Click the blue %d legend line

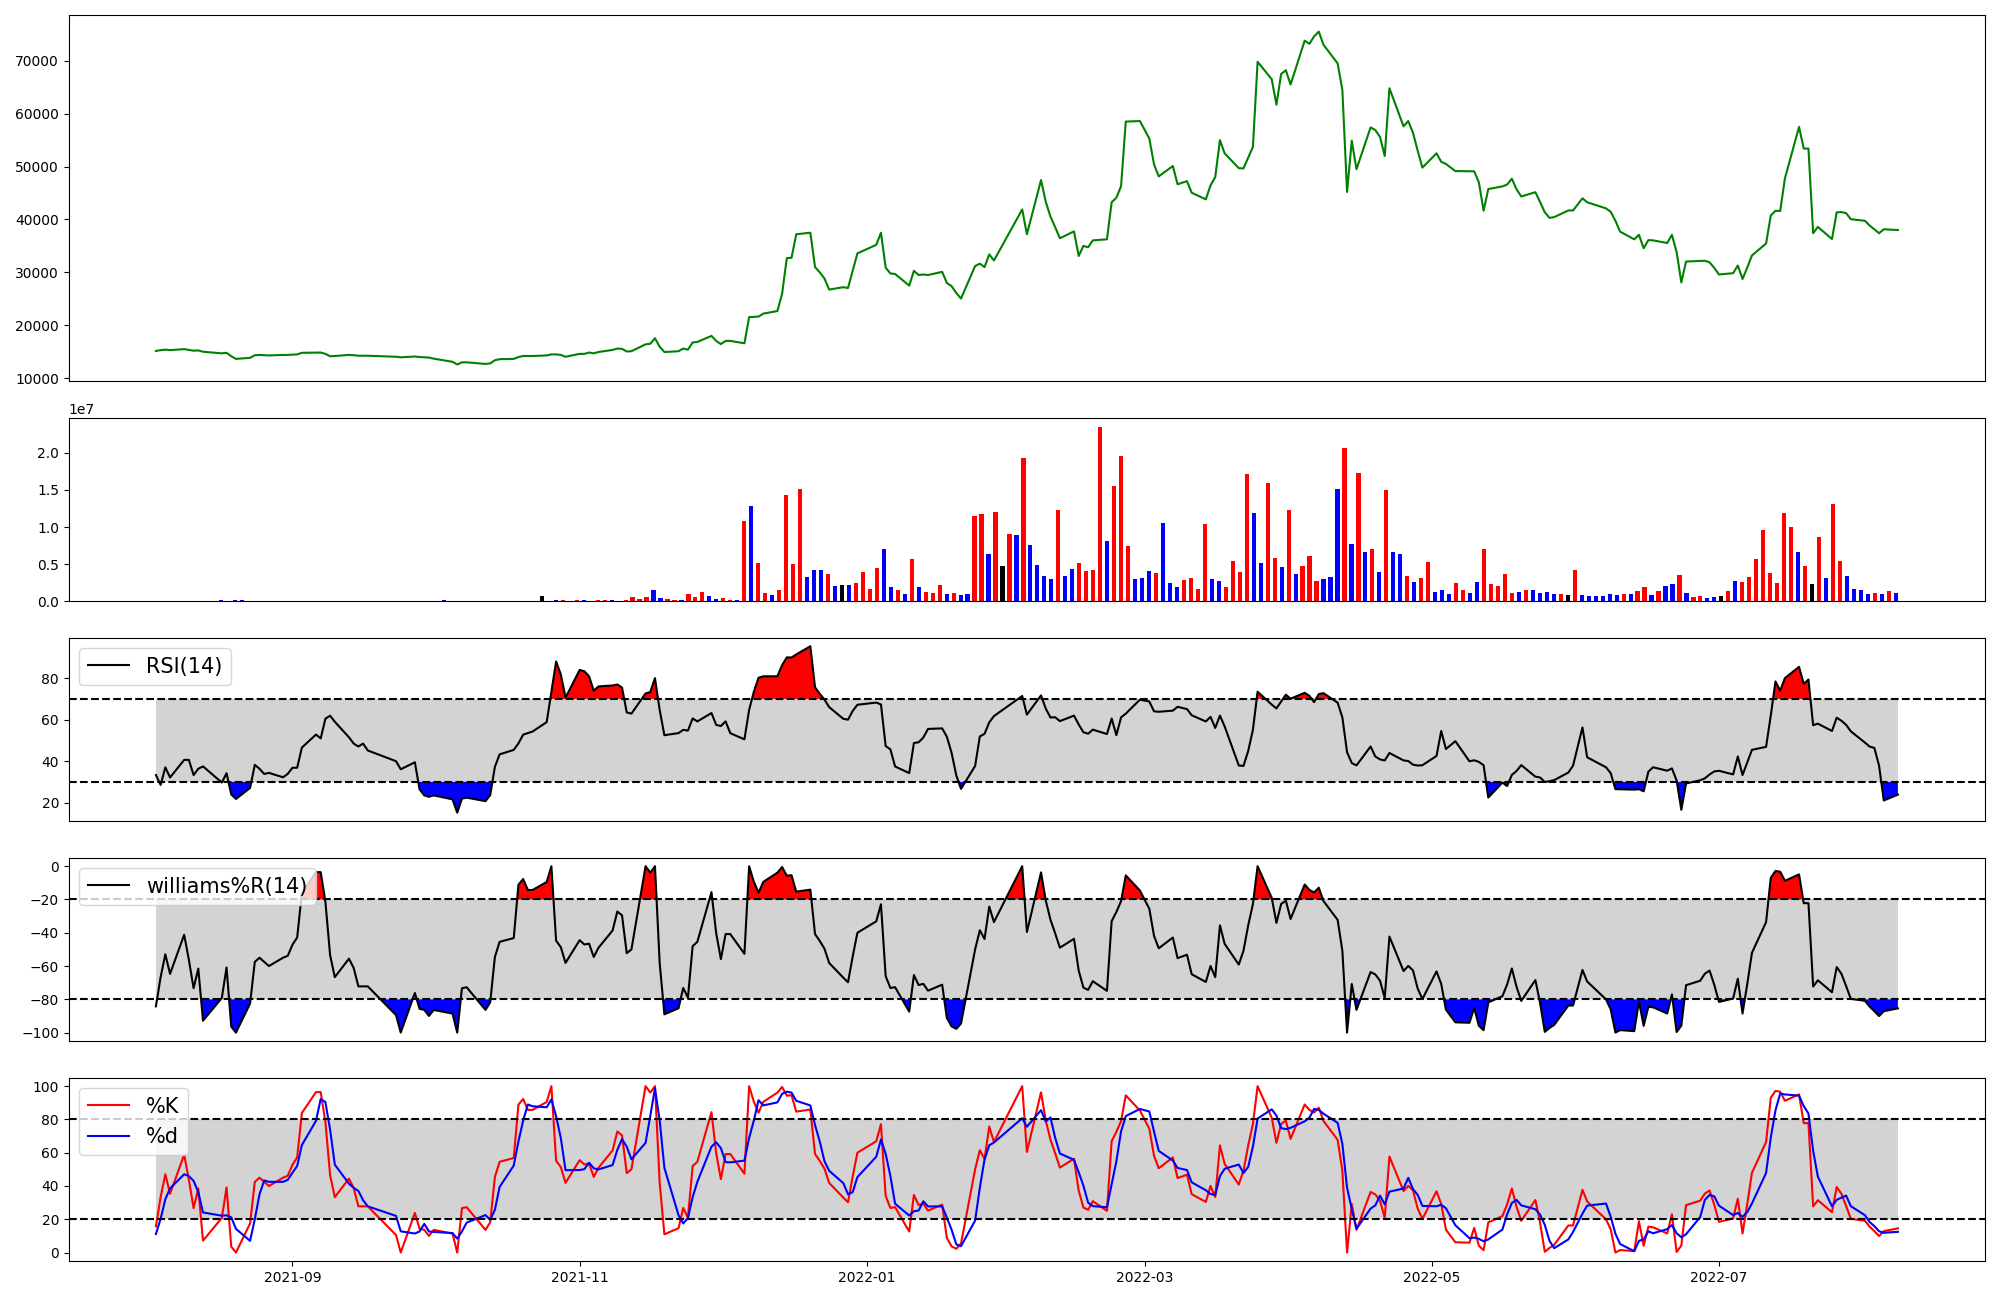[109, 1136]
